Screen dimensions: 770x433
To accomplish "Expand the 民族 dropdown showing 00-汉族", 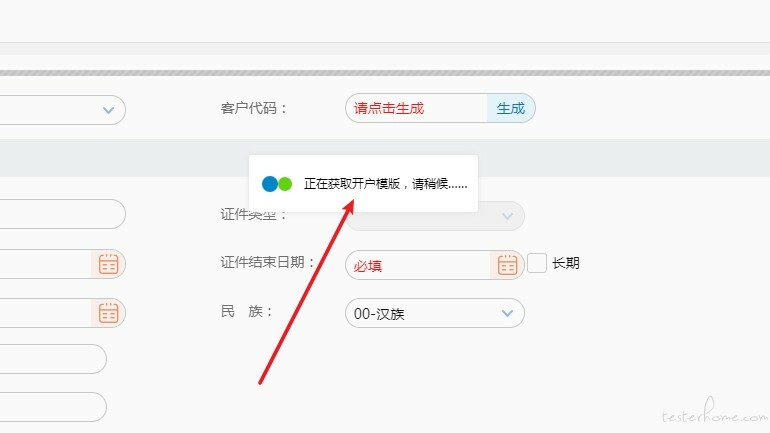I will pyautogui.click(x=435, y=313).
